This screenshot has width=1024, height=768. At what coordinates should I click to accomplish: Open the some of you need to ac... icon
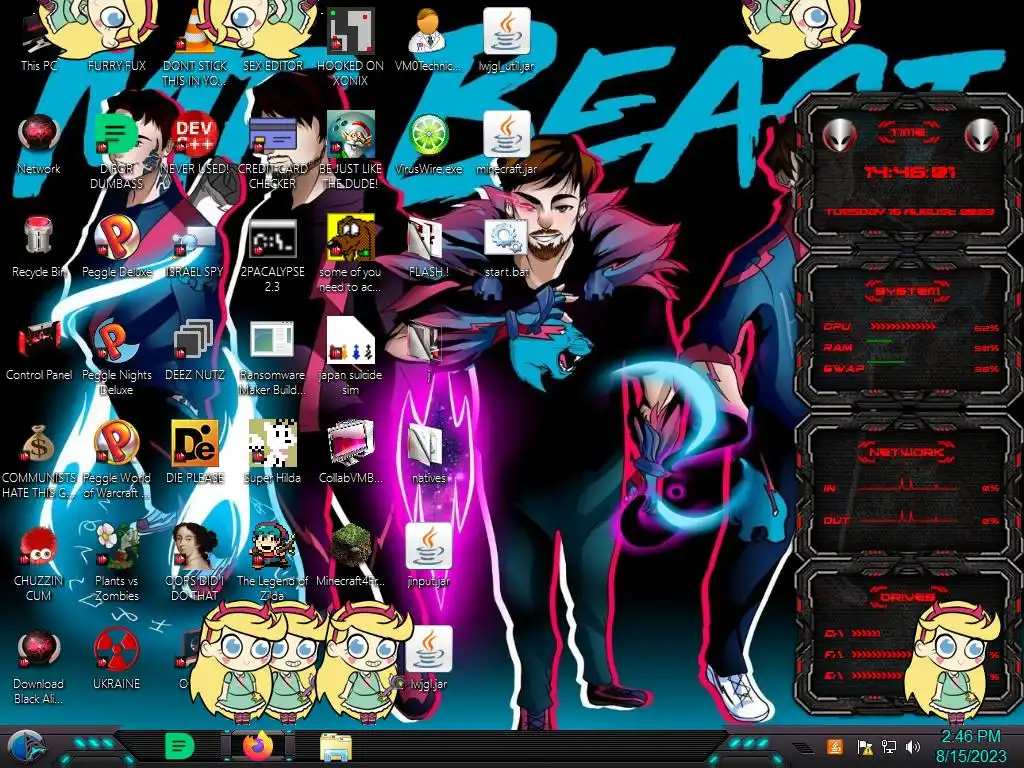click(x=350, y=254)
